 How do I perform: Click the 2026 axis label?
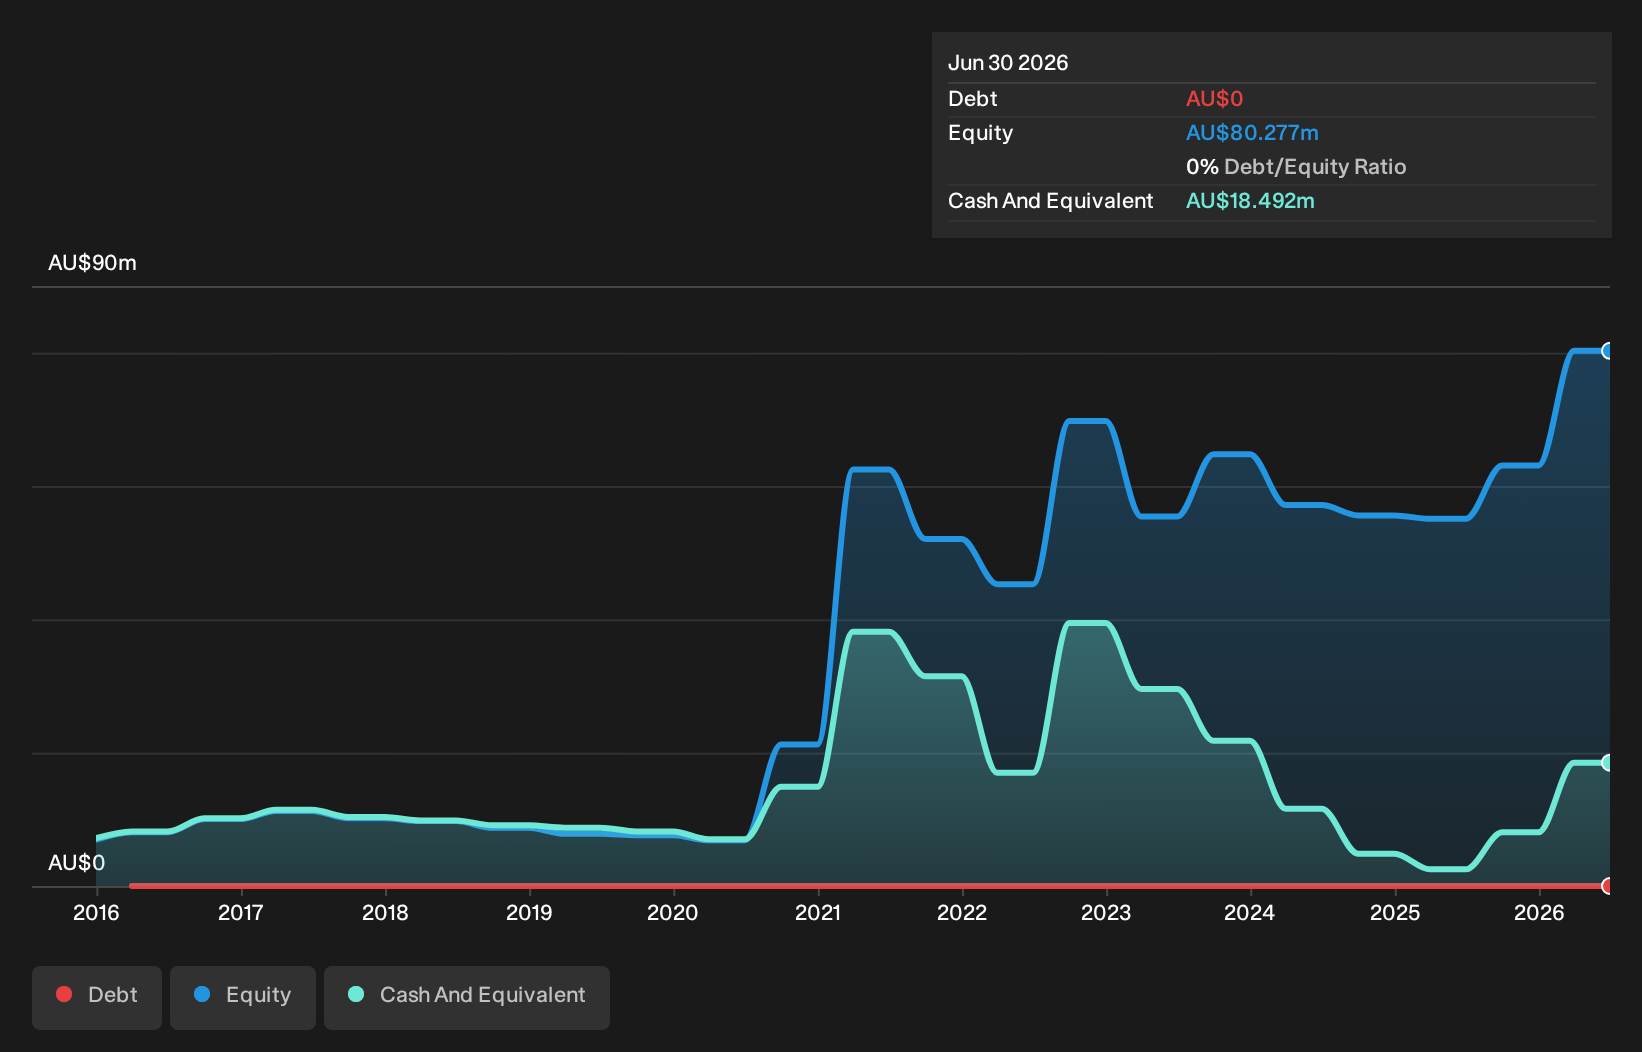[x=1539, y=912]
